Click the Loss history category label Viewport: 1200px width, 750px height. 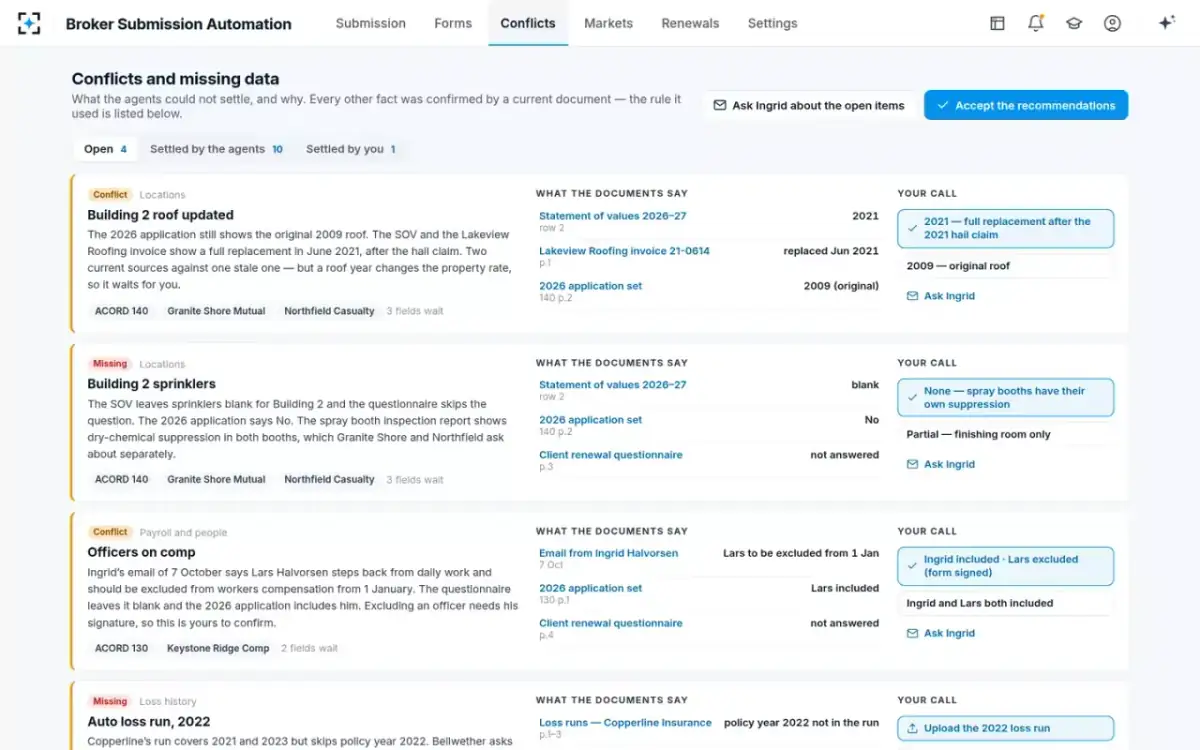(168, 702)
